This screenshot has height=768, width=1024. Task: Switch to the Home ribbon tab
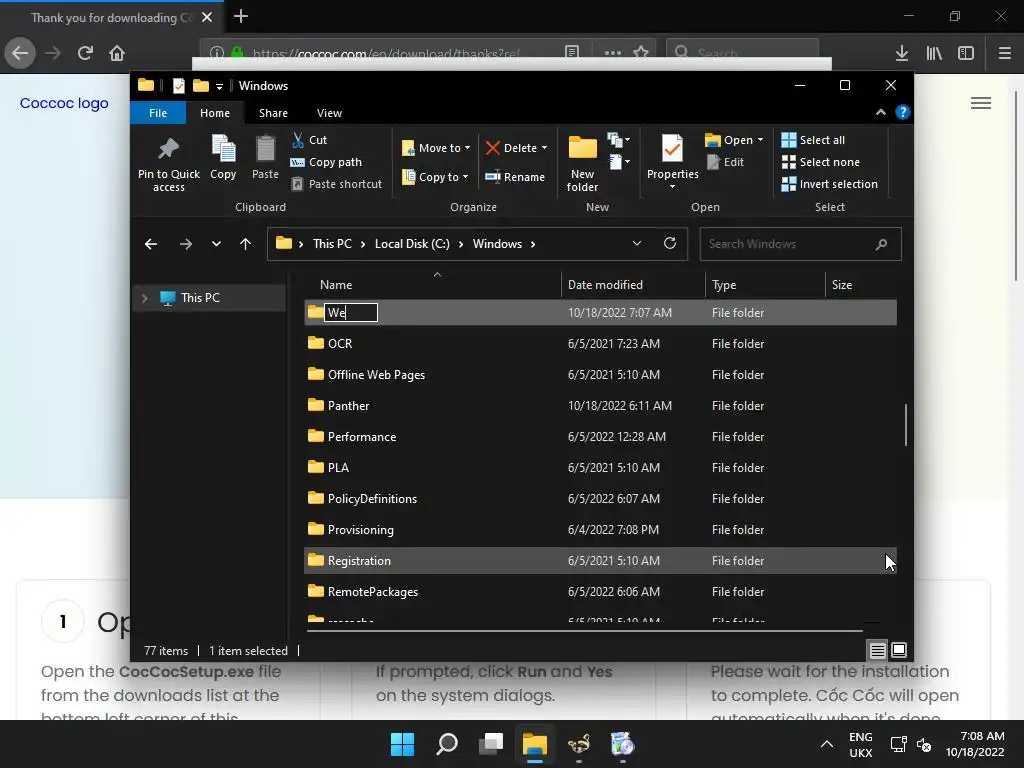[215, 113]
